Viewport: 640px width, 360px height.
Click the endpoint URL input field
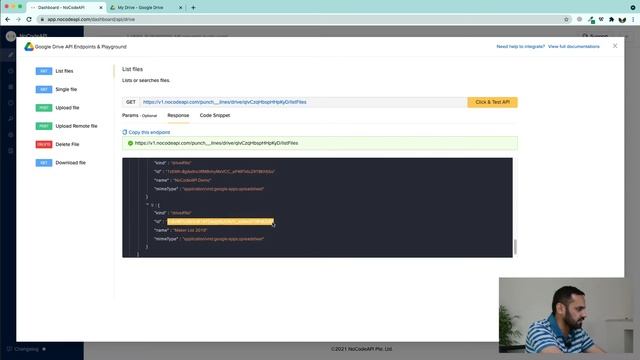(303, 102)
